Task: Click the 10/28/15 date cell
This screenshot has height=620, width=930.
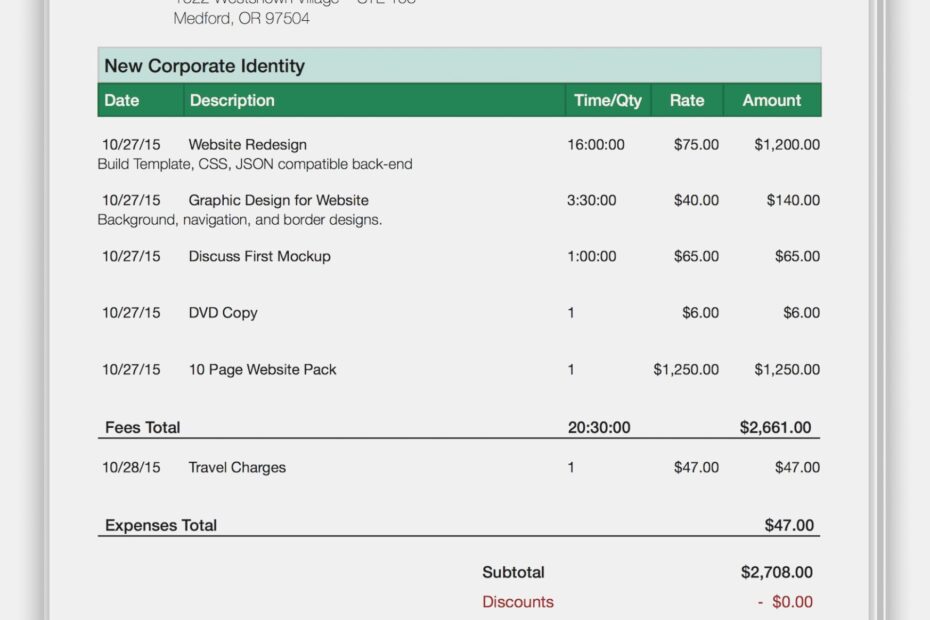Action: (131, 467)
